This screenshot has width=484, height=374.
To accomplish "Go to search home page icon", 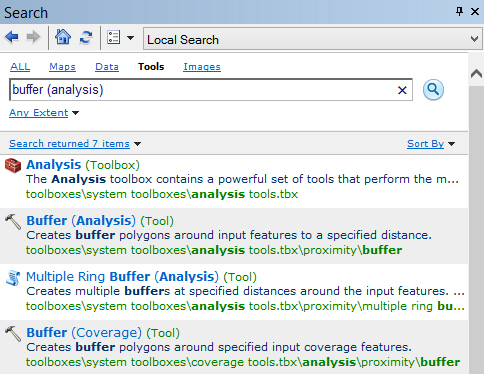I will coord(63,37).
